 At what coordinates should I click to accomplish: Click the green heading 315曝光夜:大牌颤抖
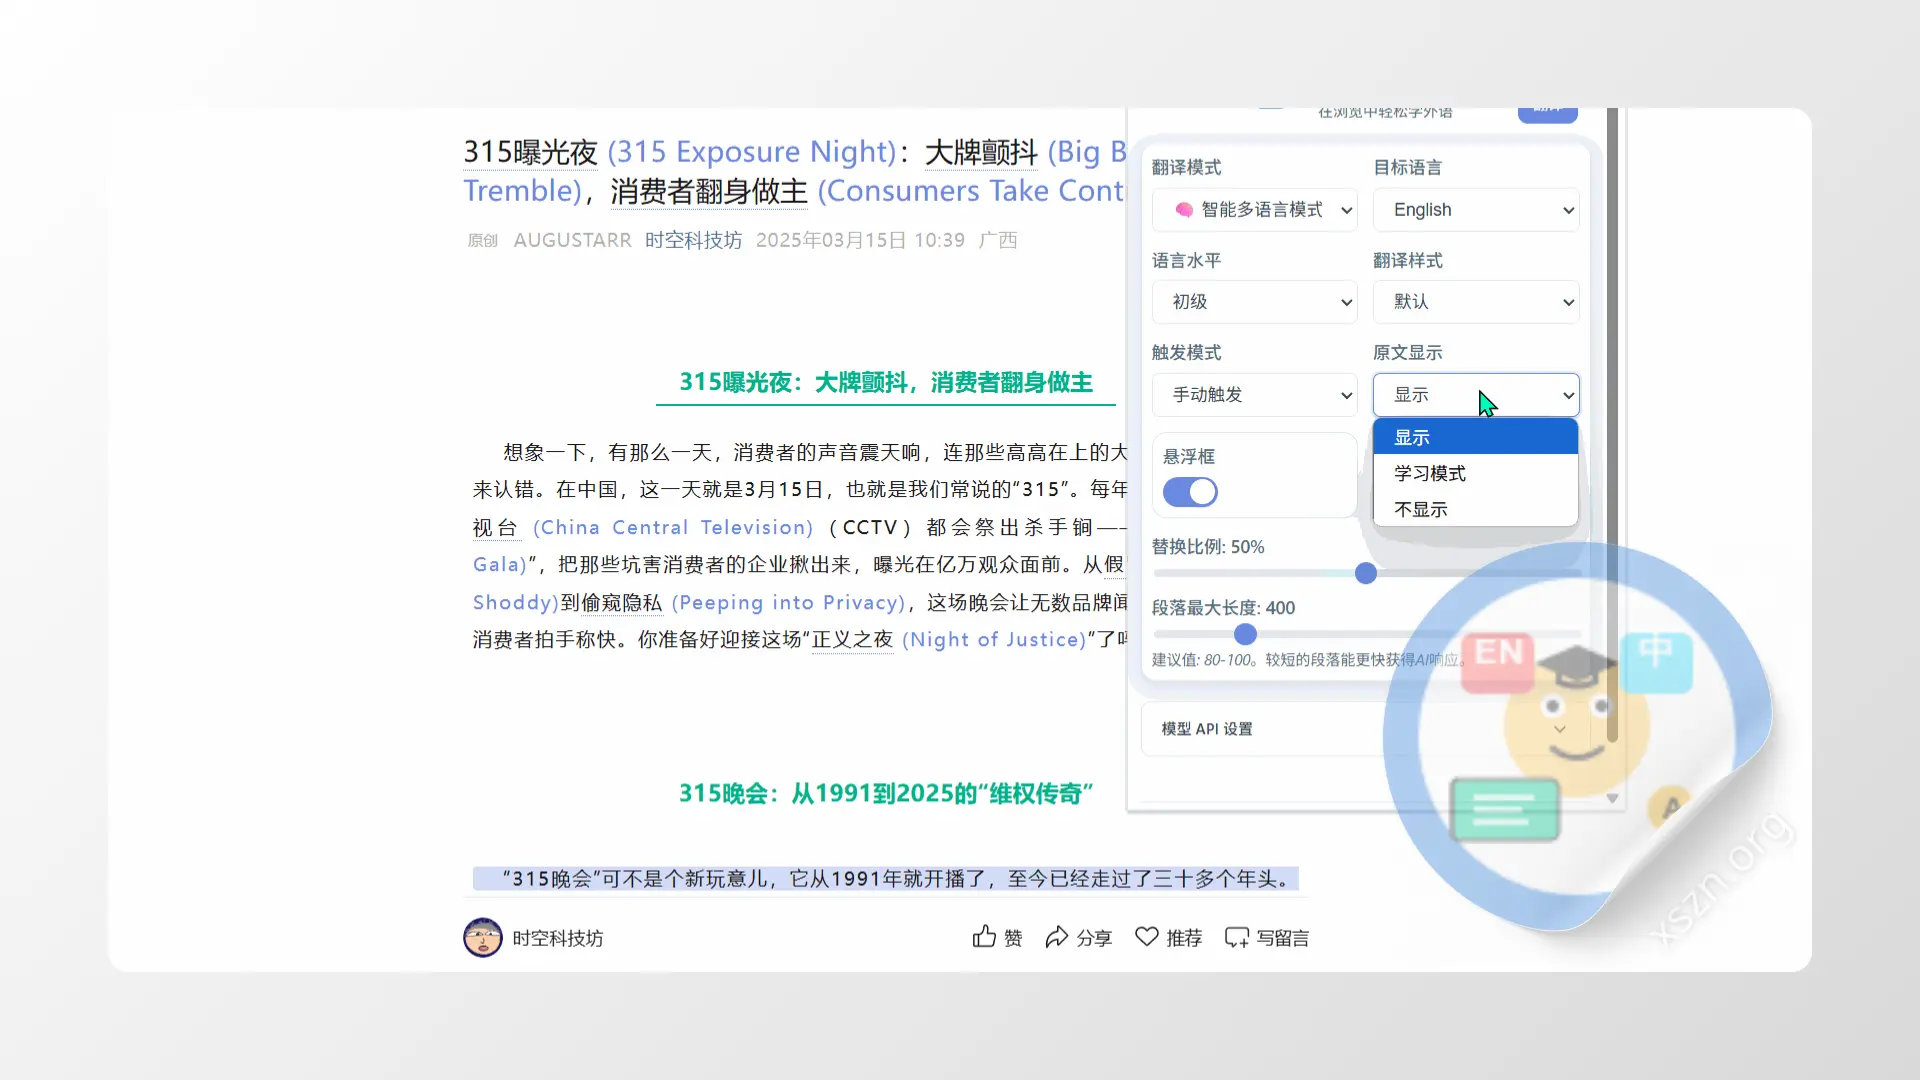[886, 382]
